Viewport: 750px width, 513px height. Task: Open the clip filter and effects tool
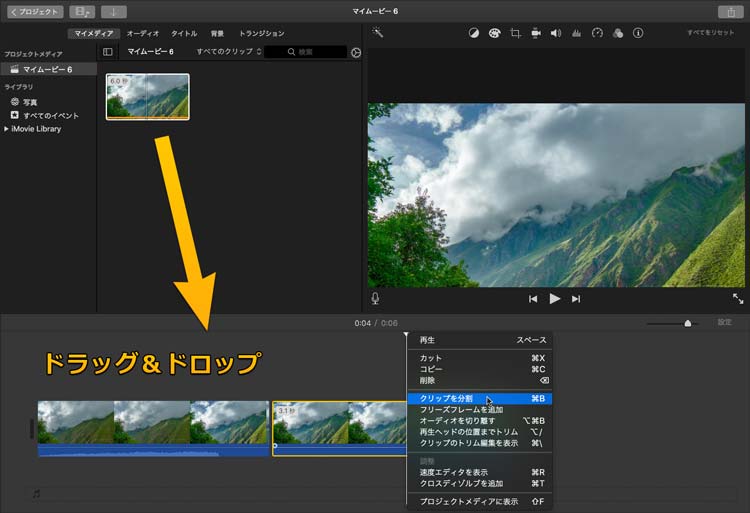pyautogui.click(x=618, y=33)
